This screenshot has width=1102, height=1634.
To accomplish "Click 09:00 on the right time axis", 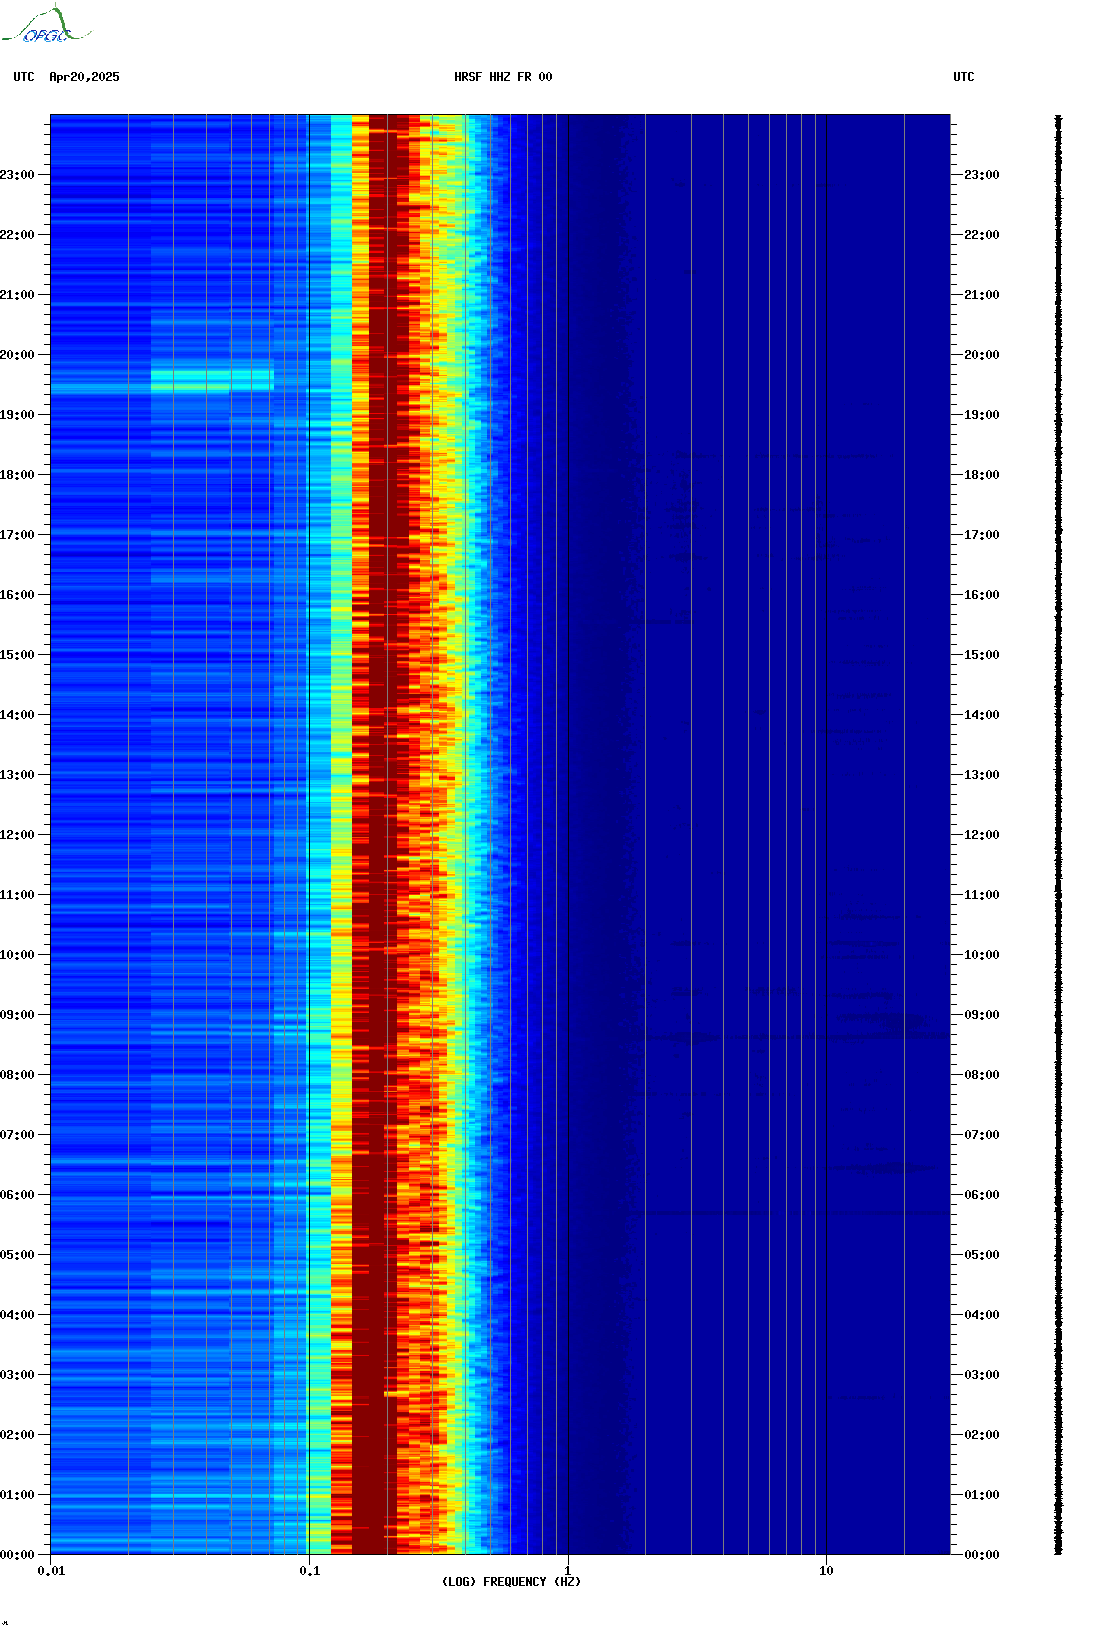I will tap(982, 1015).
